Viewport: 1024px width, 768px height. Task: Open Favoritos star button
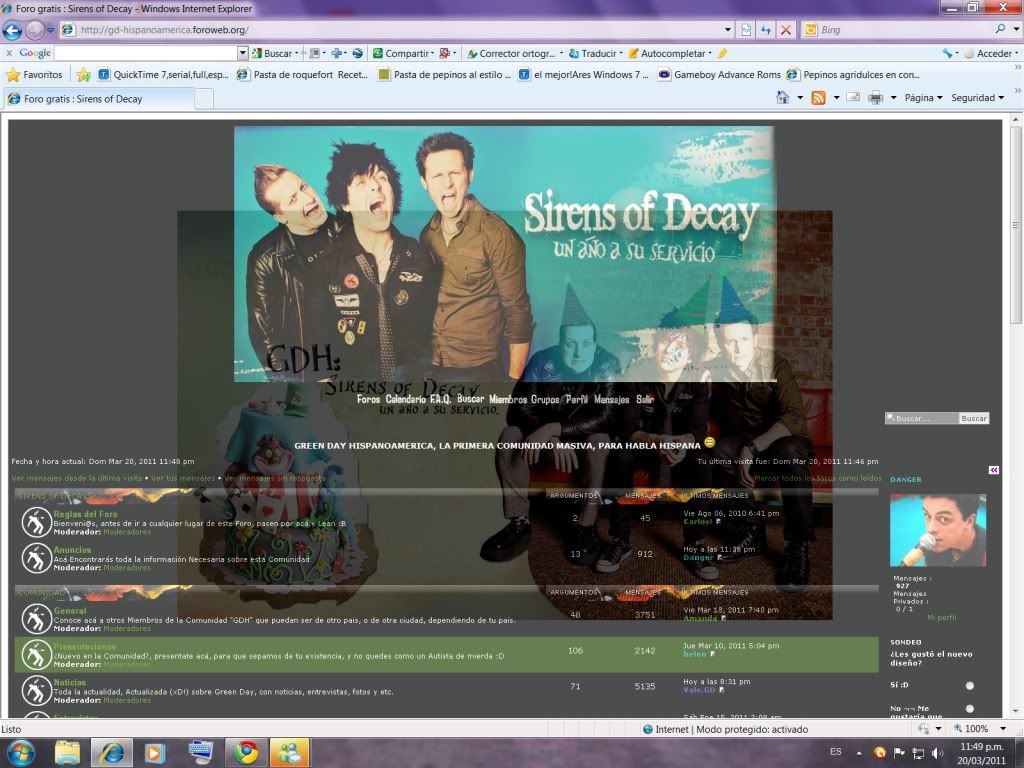pyautogui.click(x=35, y=74)
